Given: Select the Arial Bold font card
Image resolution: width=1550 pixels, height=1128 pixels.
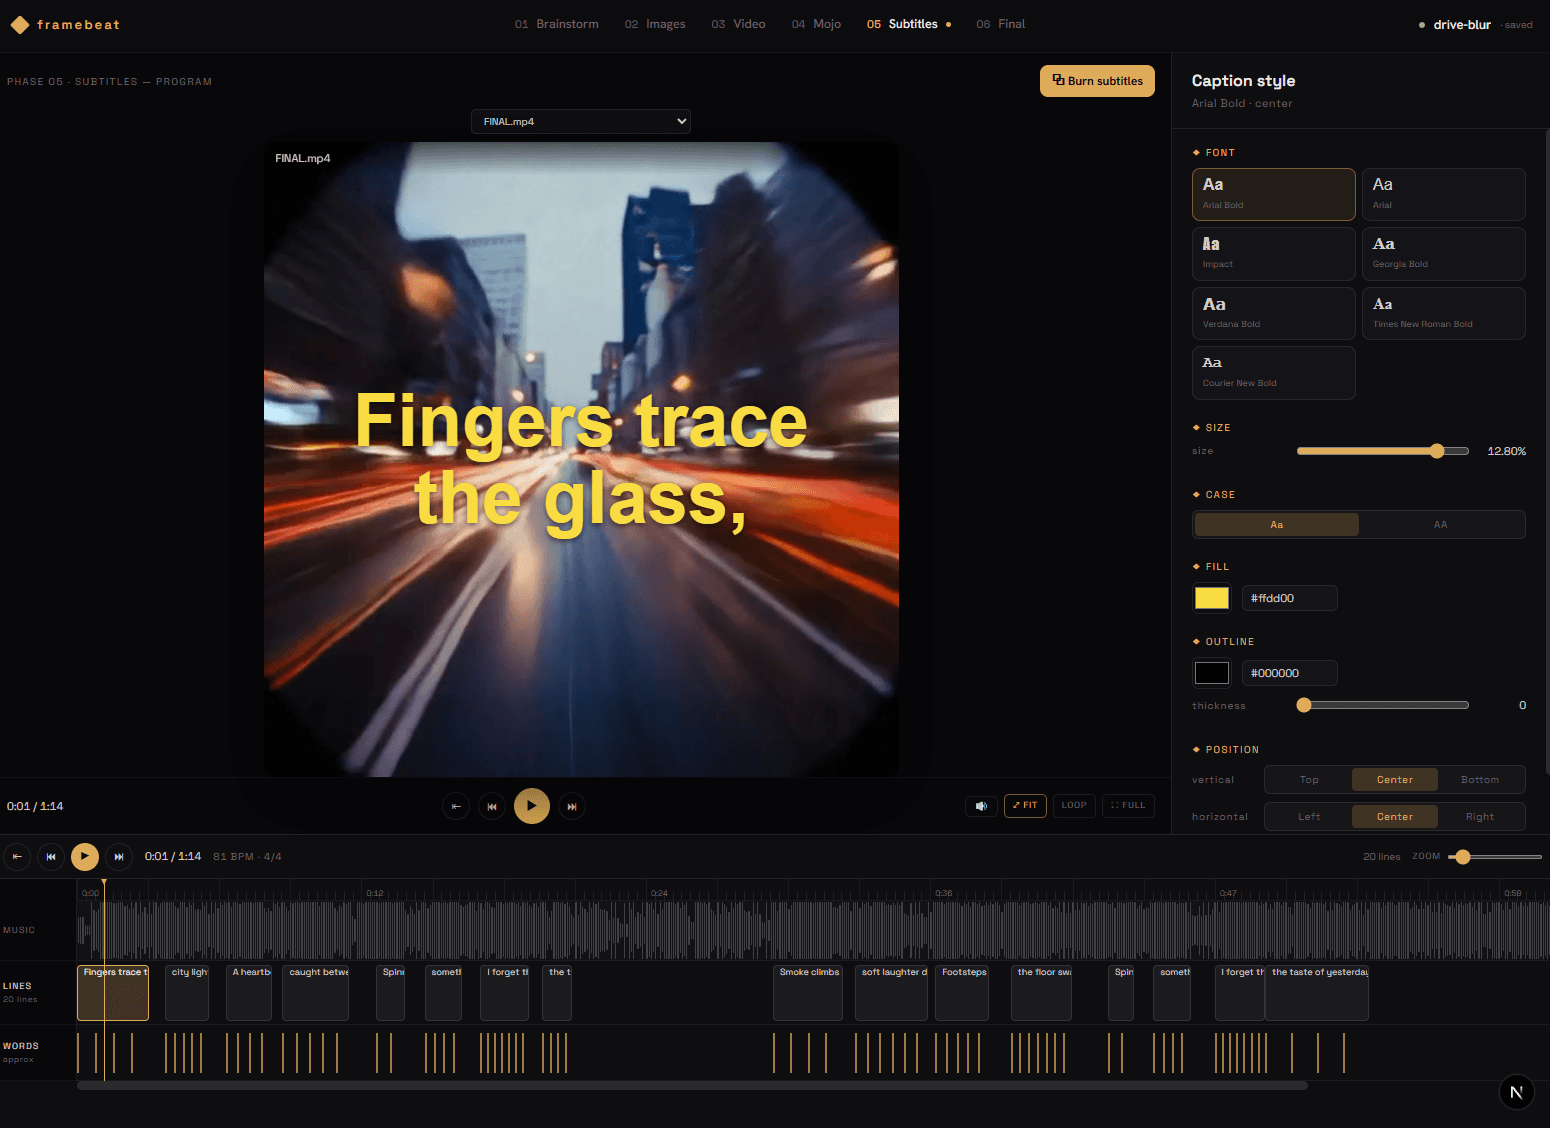Looking at the screenshot, I should tap(1273, 194).
